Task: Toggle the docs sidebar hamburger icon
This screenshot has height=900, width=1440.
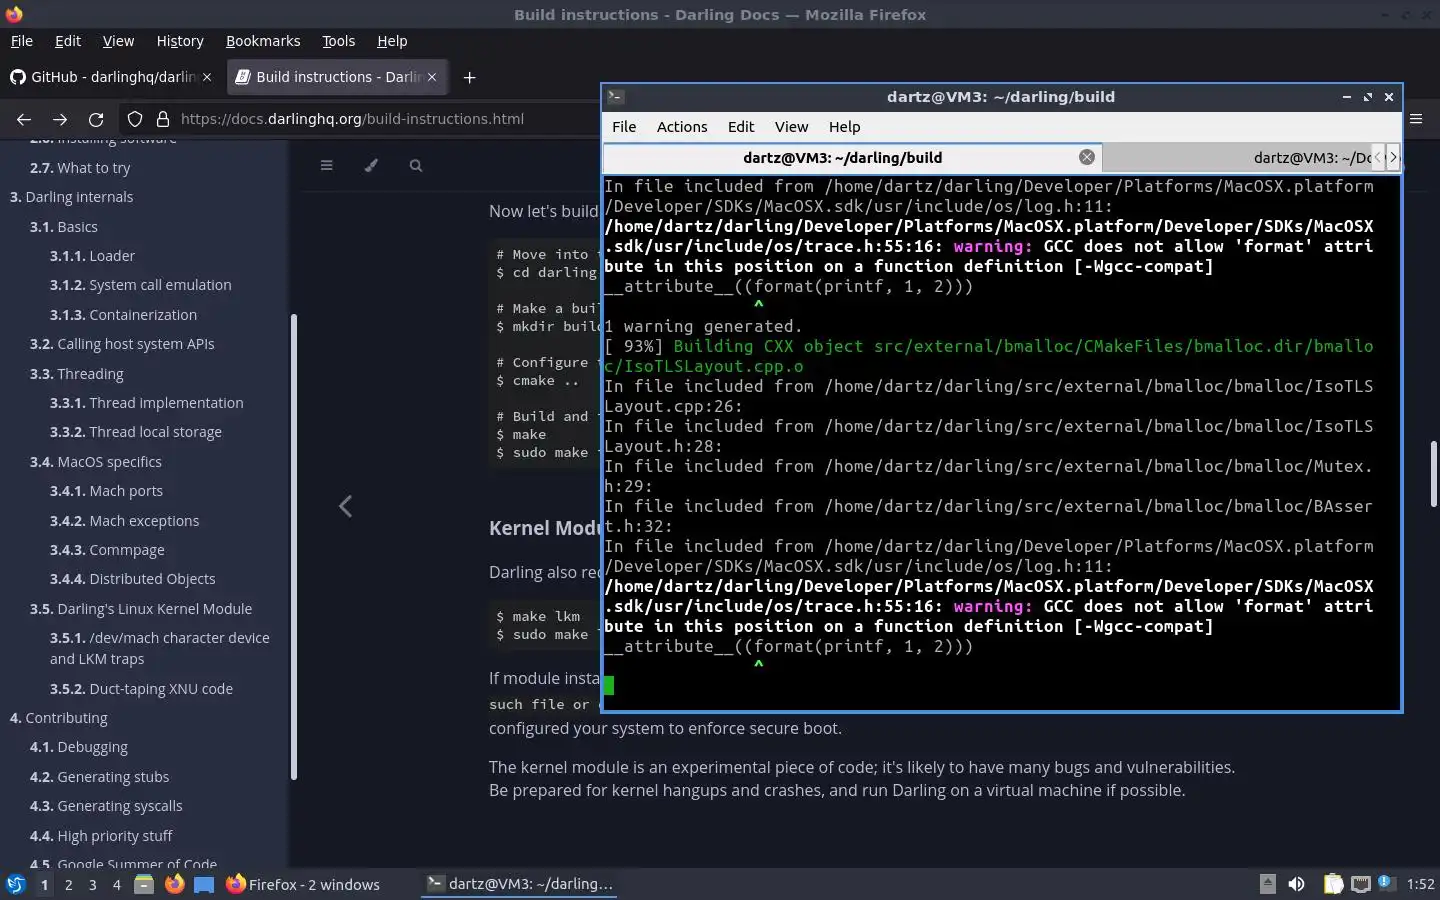Action: click(326, 165)
